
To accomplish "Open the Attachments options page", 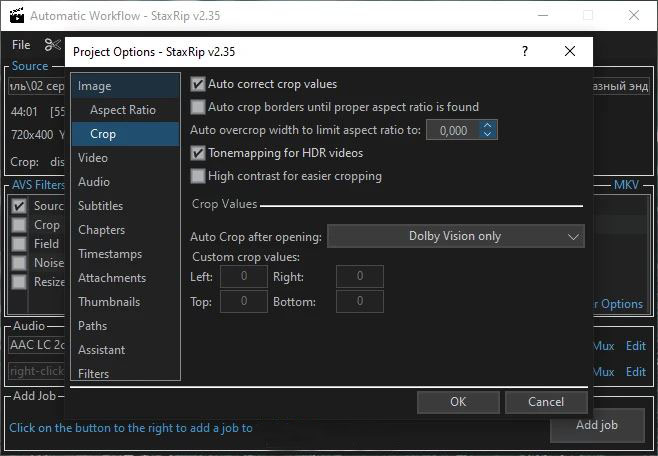I will (x=125, y=278).
